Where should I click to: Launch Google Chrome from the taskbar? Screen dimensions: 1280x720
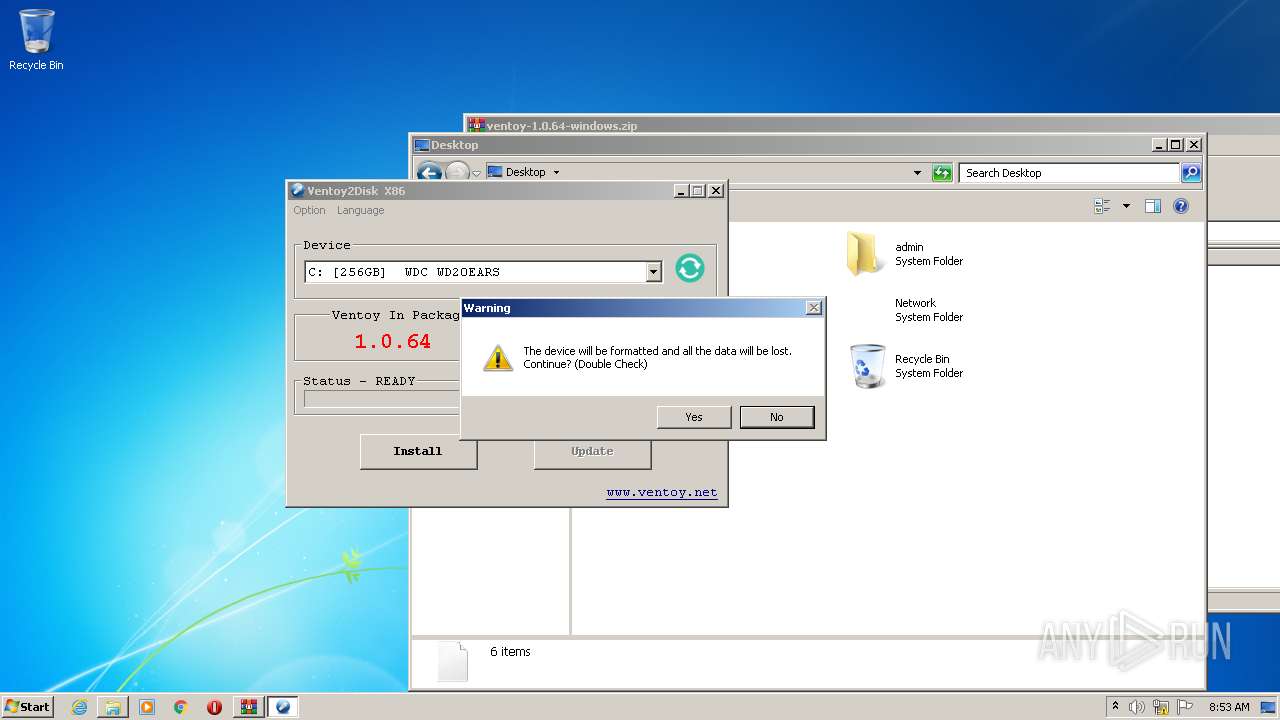(x=181, y=707)
